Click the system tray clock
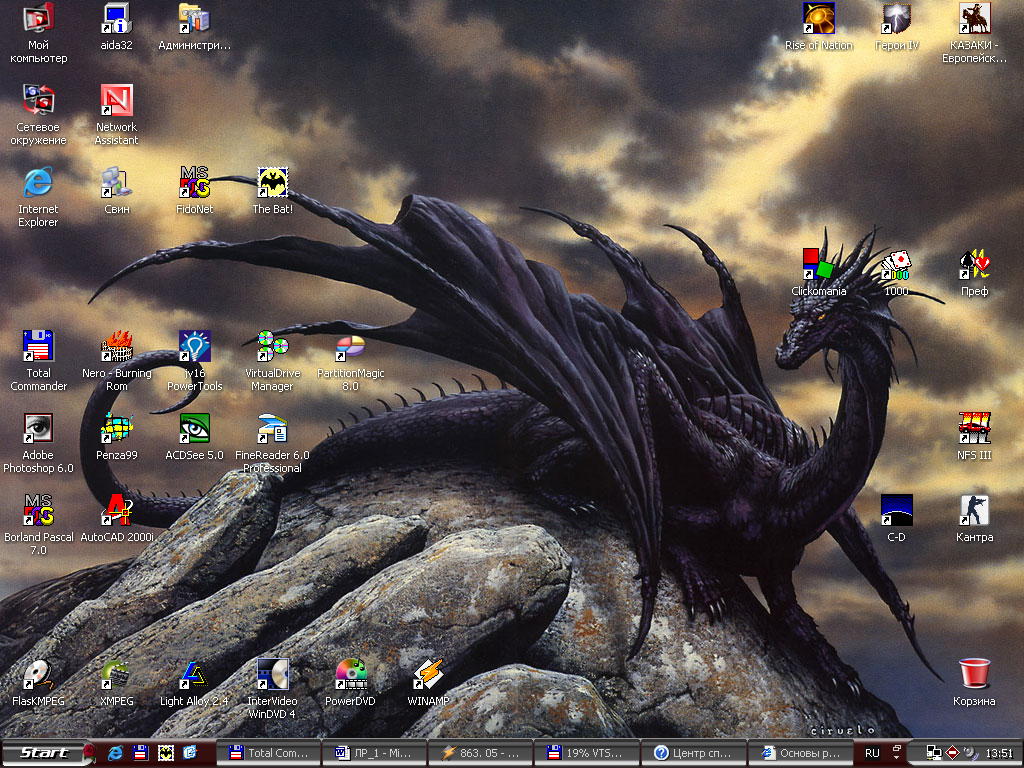The height and width of the screenshot is (768, 1024). coord(998,753)
